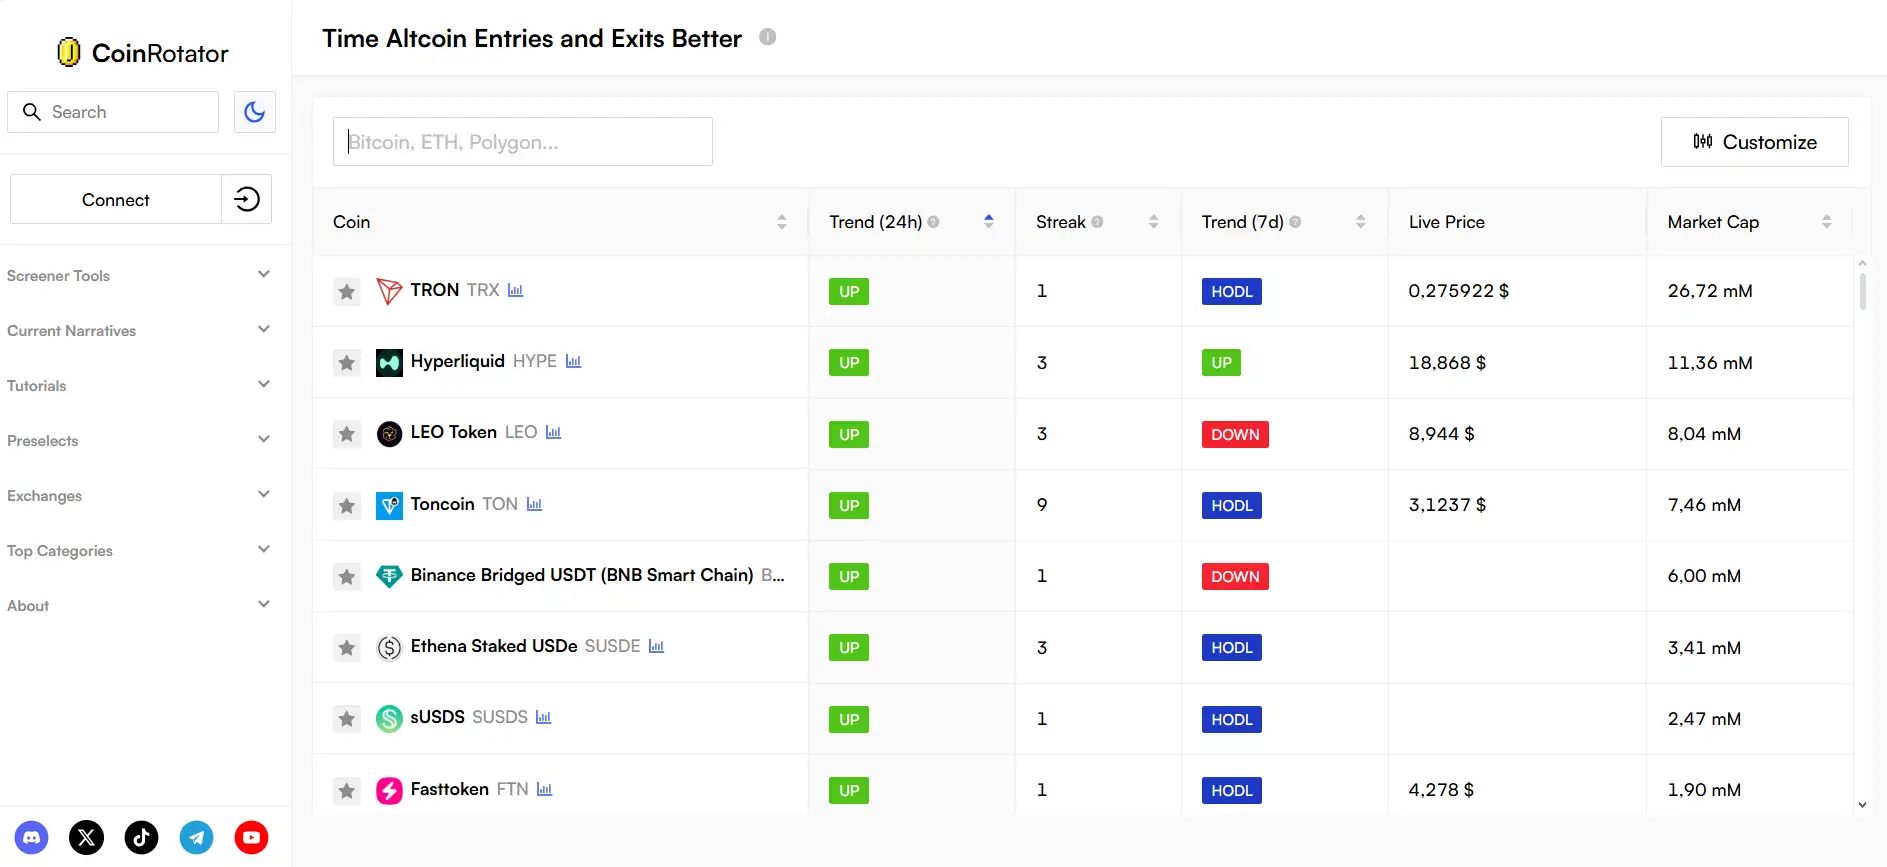Expand the Screener Tools menu
Screen dimensions: 1887x867
pos(138,275)
